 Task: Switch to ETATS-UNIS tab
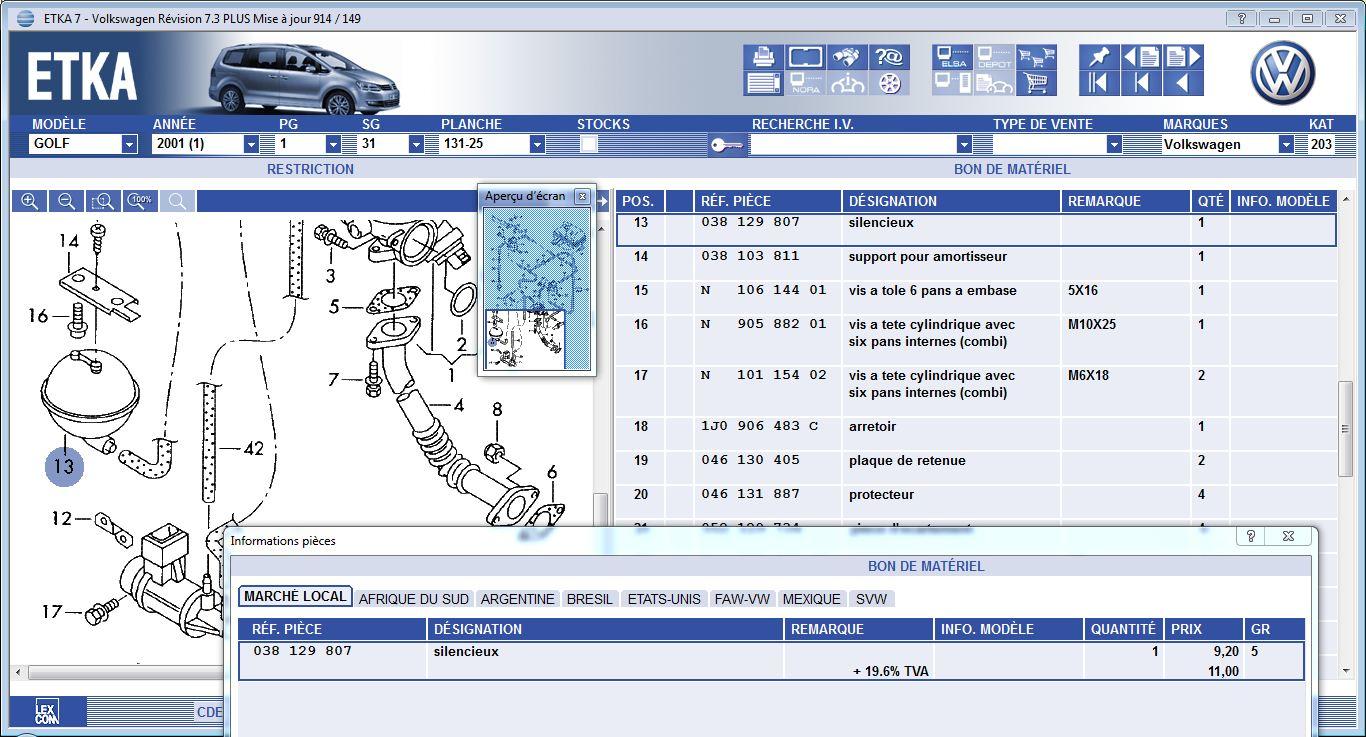tap(664, 599)
